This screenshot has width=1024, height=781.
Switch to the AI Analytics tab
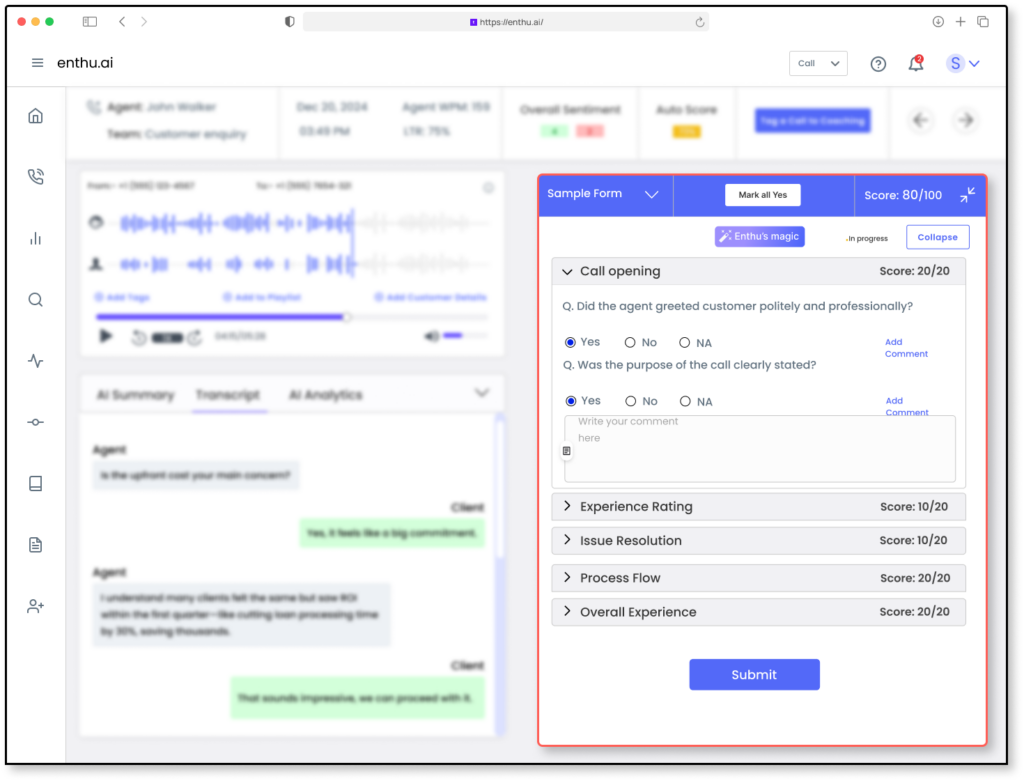(x=325, y=395)
